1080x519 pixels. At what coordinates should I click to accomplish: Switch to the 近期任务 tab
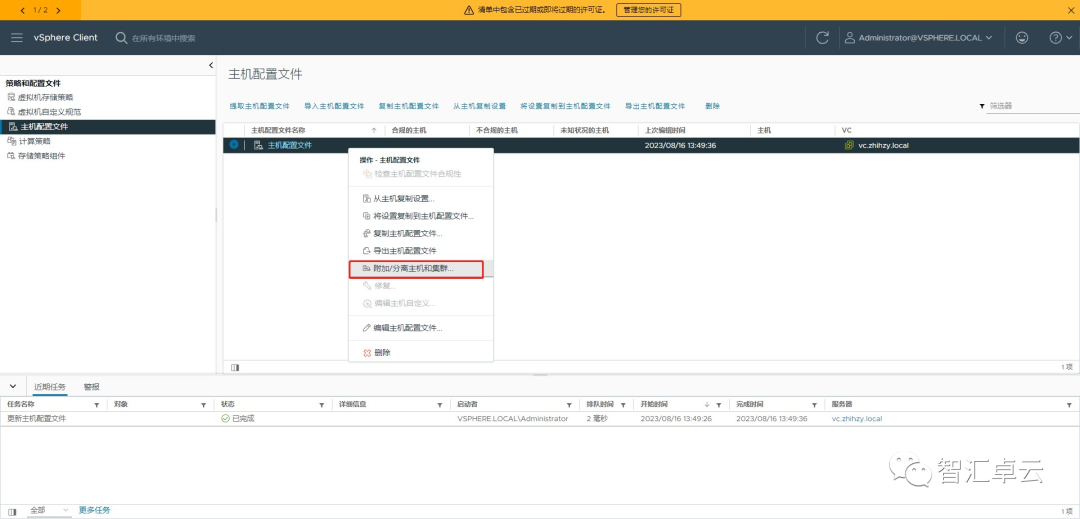coord(50,387)
